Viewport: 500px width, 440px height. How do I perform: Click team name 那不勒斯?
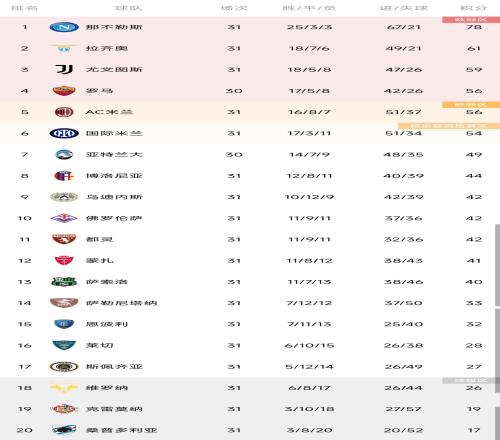coord(114,27)
